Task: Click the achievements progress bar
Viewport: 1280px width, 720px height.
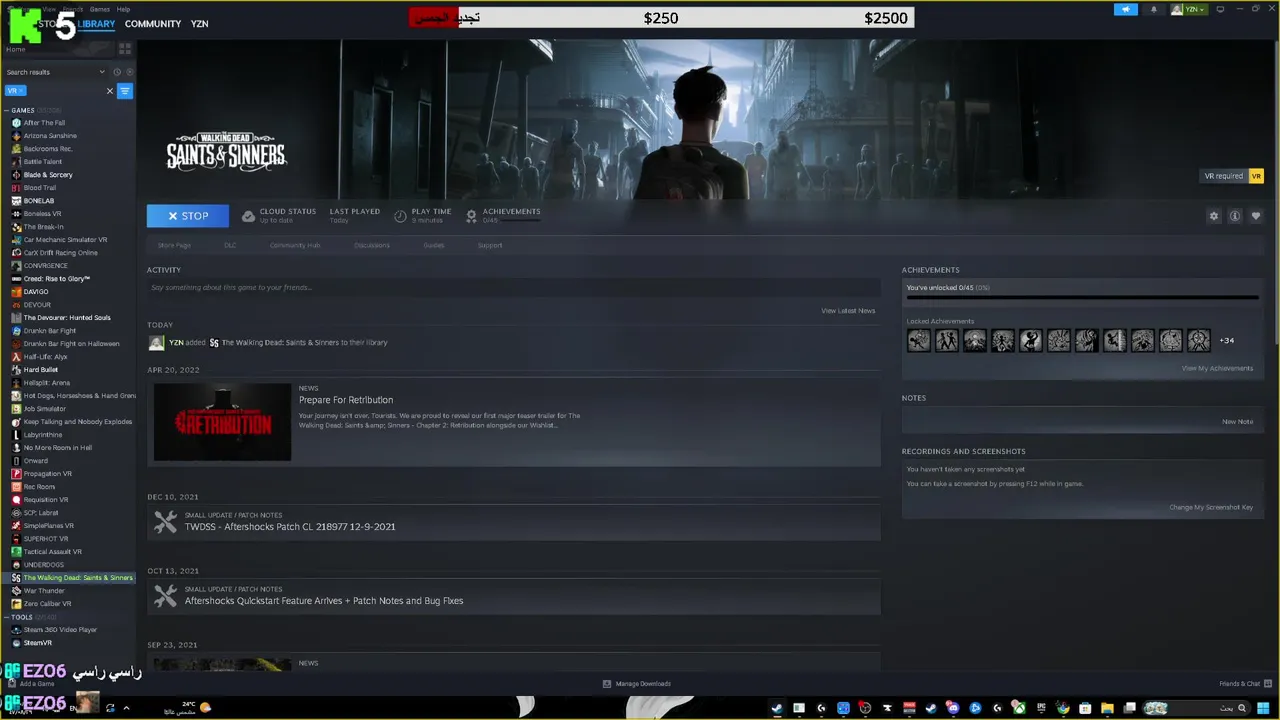Action: [x=1082, y=297]
